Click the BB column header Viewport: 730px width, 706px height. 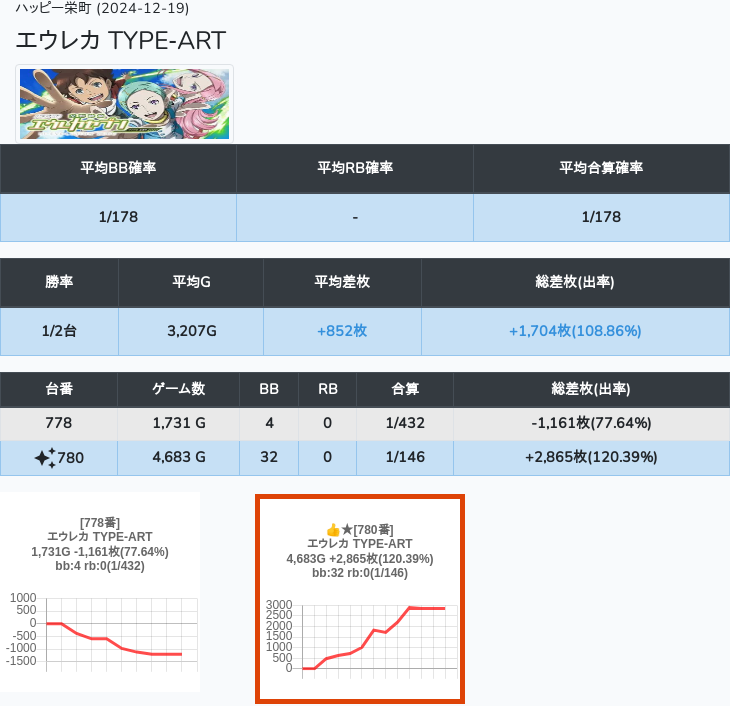pos(269,388)
